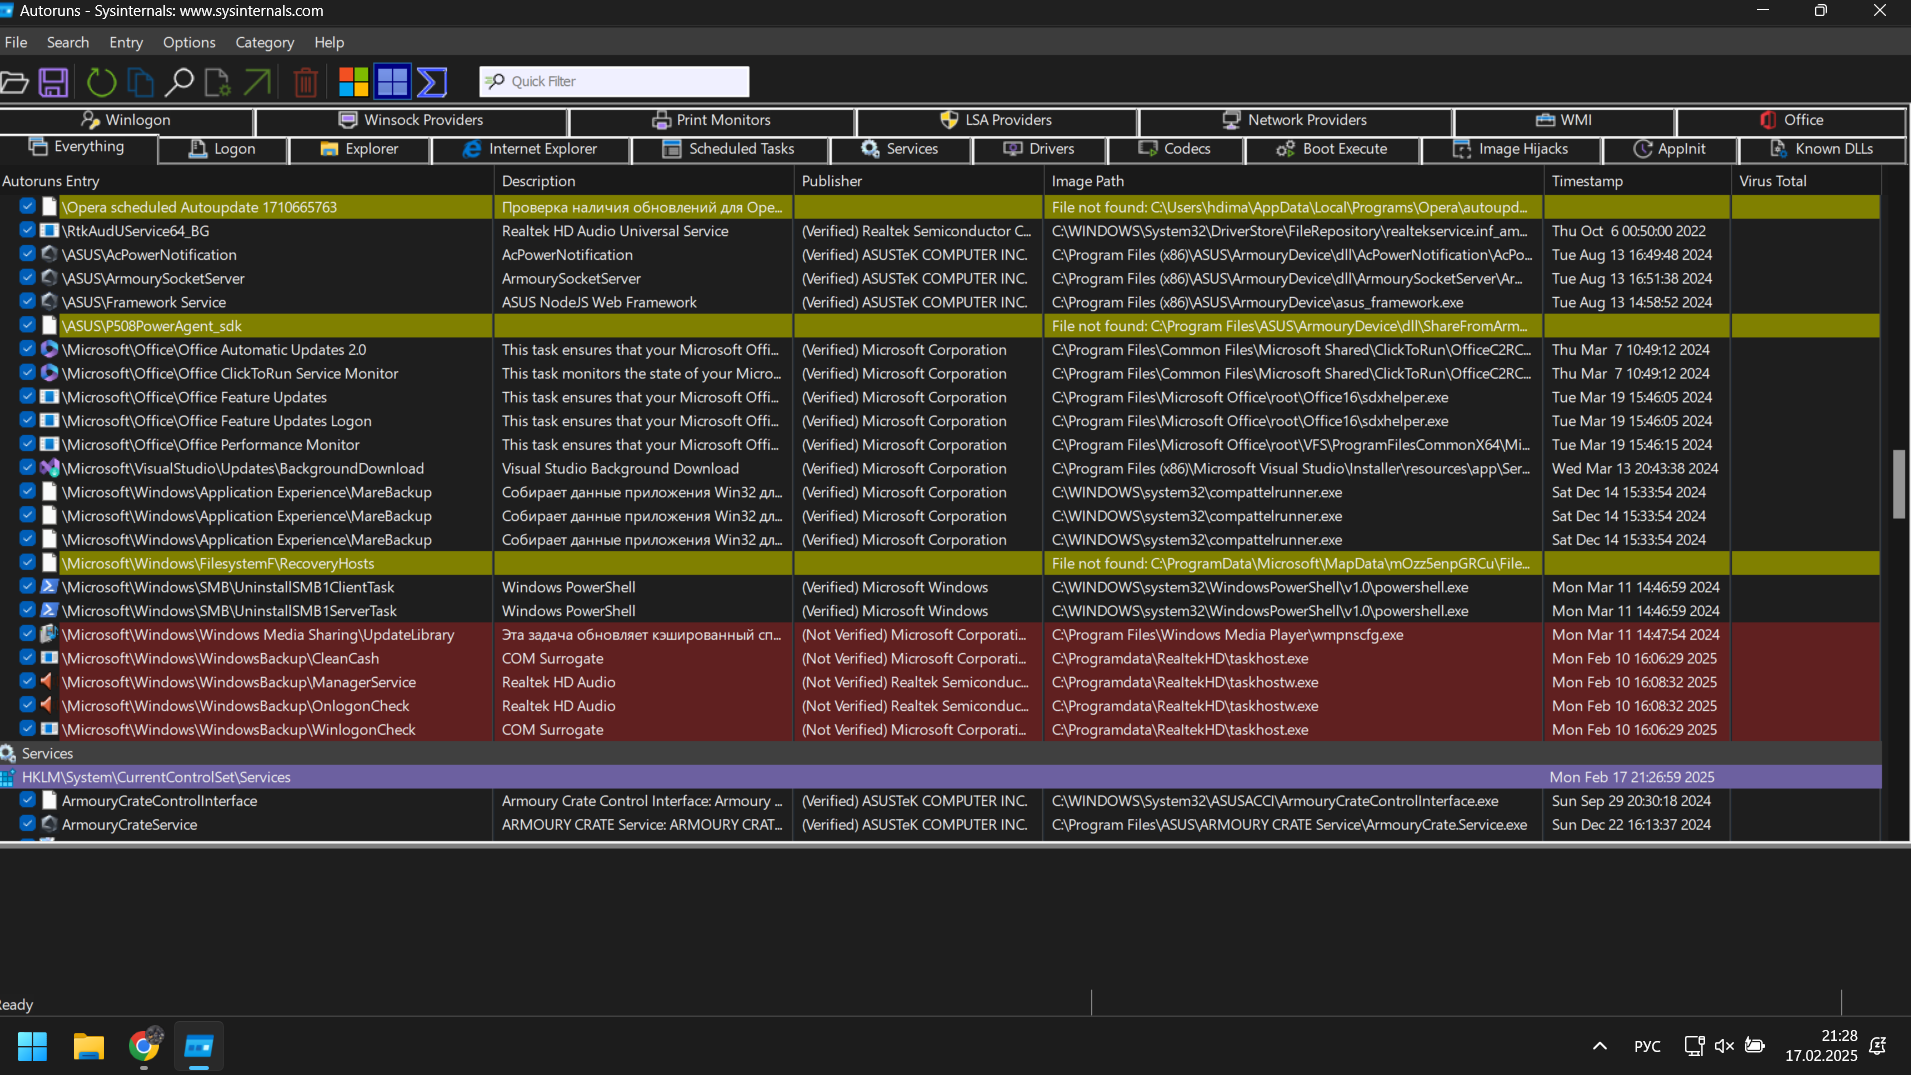Click the speaker icon on OnlogonCheck row

point(47,706)
